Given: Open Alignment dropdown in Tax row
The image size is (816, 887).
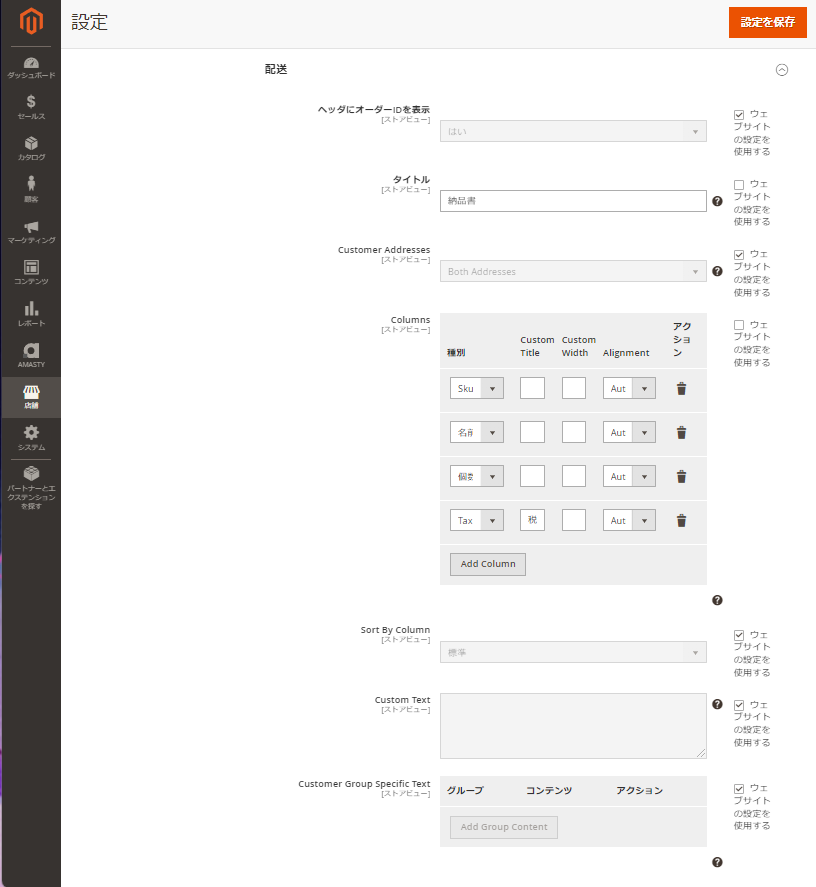Looking at the screenshot, I should tap(629, 520).
